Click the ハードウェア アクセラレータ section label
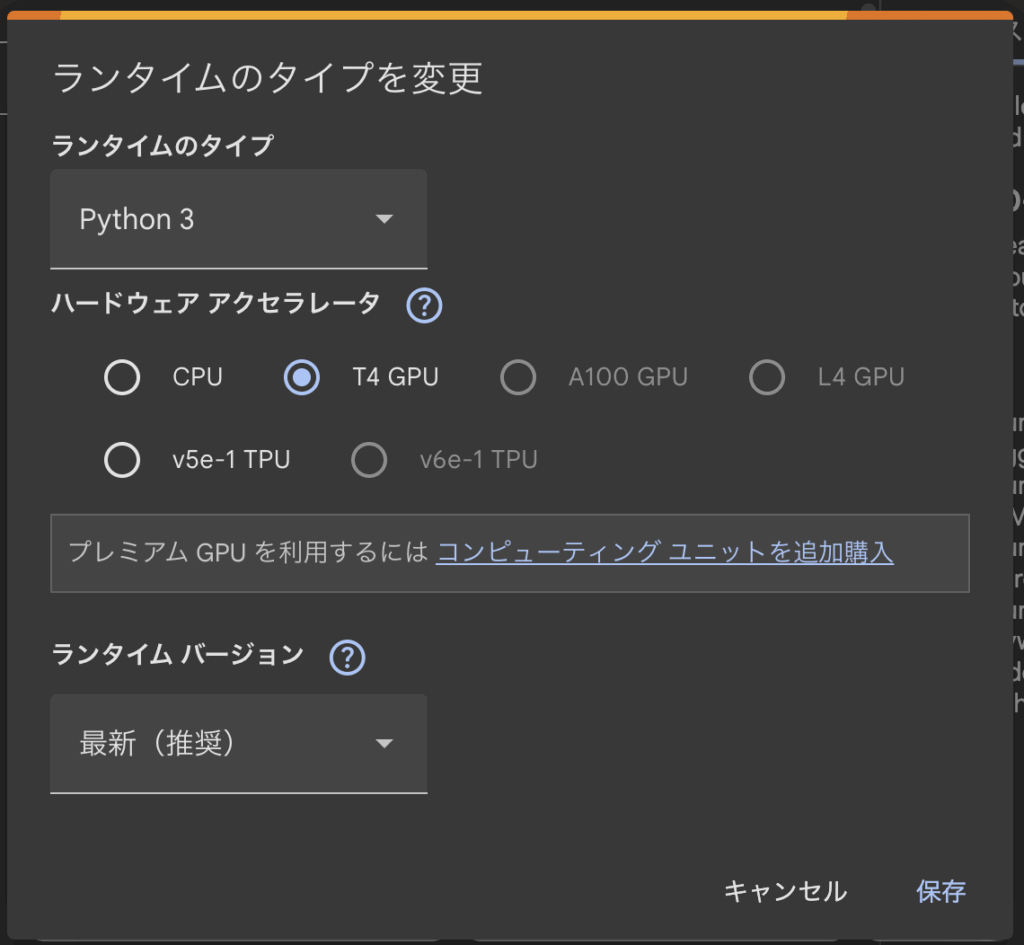Image resolution: width=1024 pixels, height=945 pixels. 215,303
